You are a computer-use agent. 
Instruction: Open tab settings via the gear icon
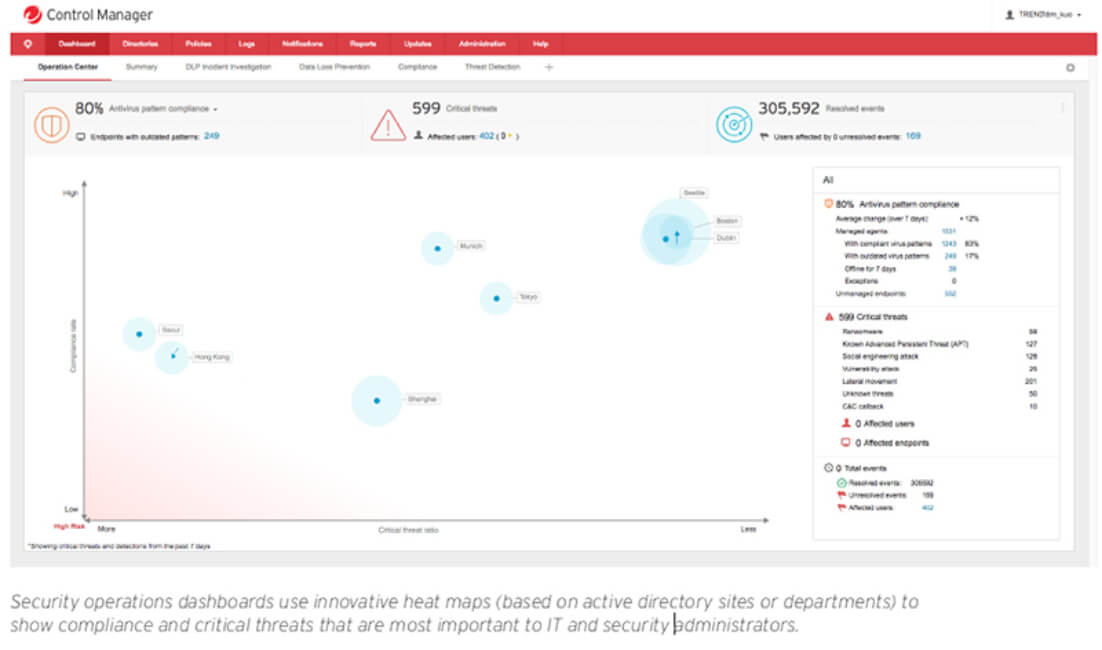coord(1070,68)
